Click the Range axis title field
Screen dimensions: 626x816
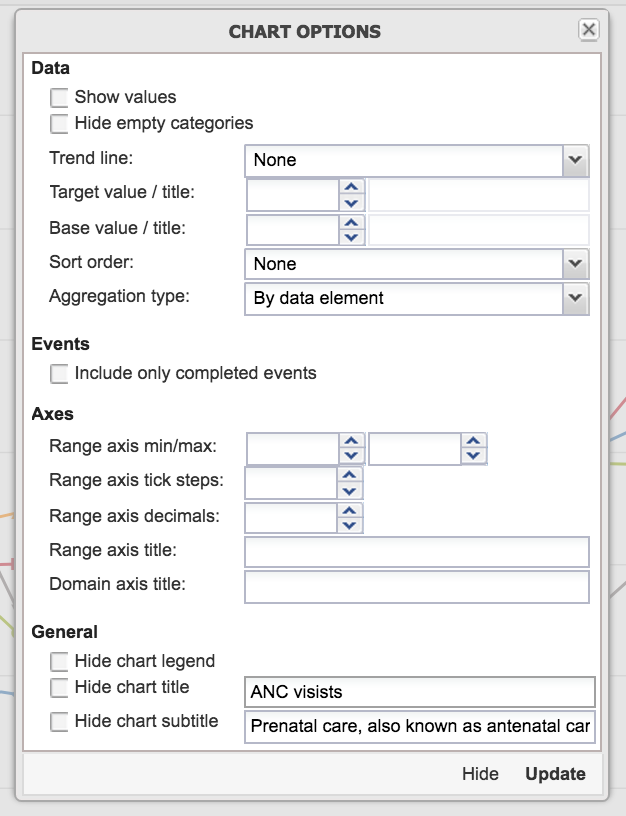tap(416, 552)
